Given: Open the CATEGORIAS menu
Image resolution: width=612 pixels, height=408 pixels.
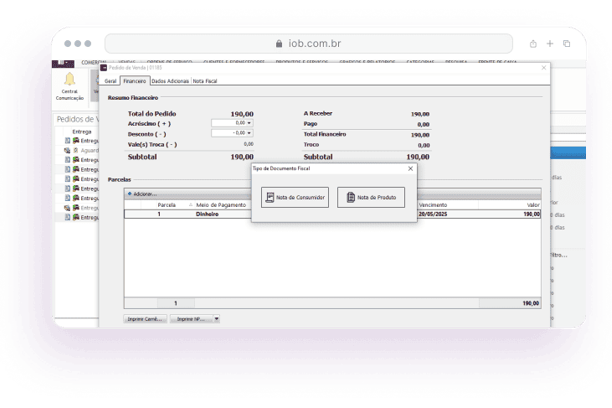Looking at the screenshot, I should coord(420,62).
